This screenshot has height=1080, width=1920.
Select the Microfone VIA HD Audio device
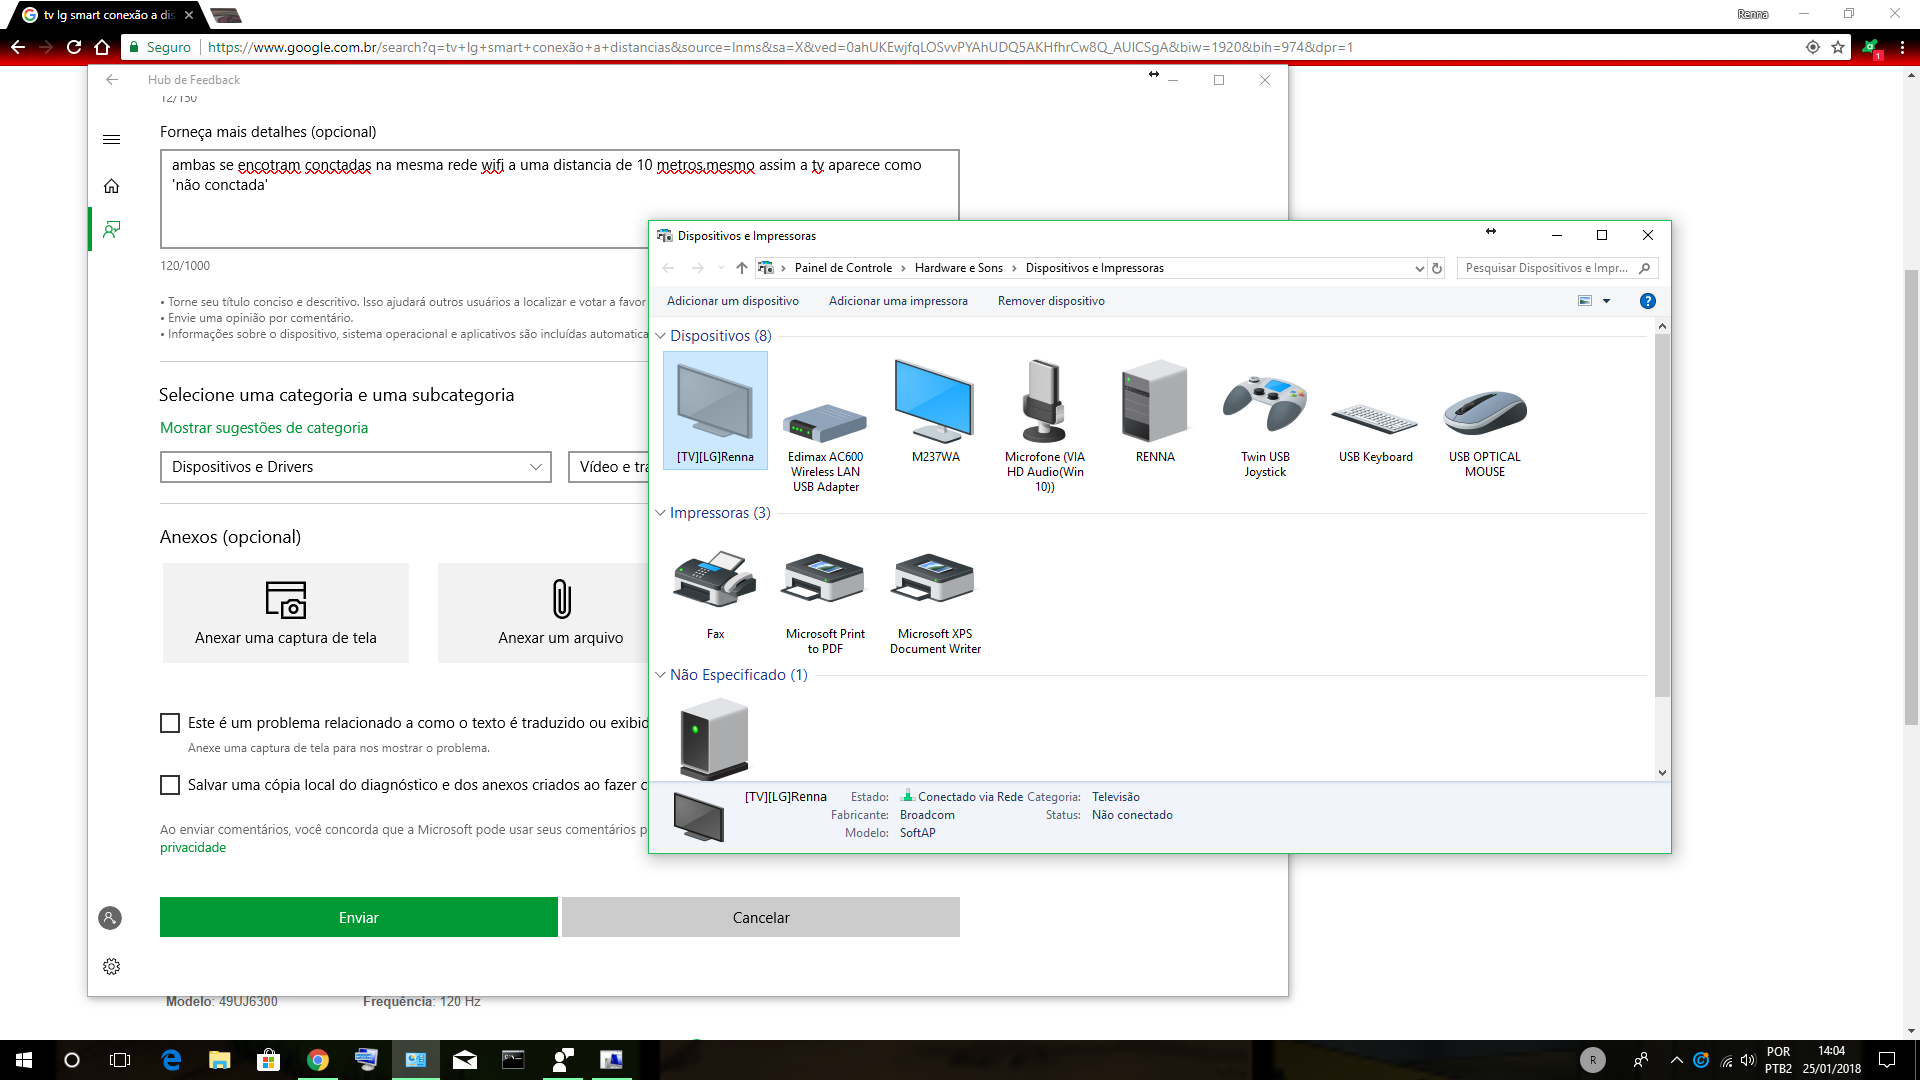point(1045,428)
